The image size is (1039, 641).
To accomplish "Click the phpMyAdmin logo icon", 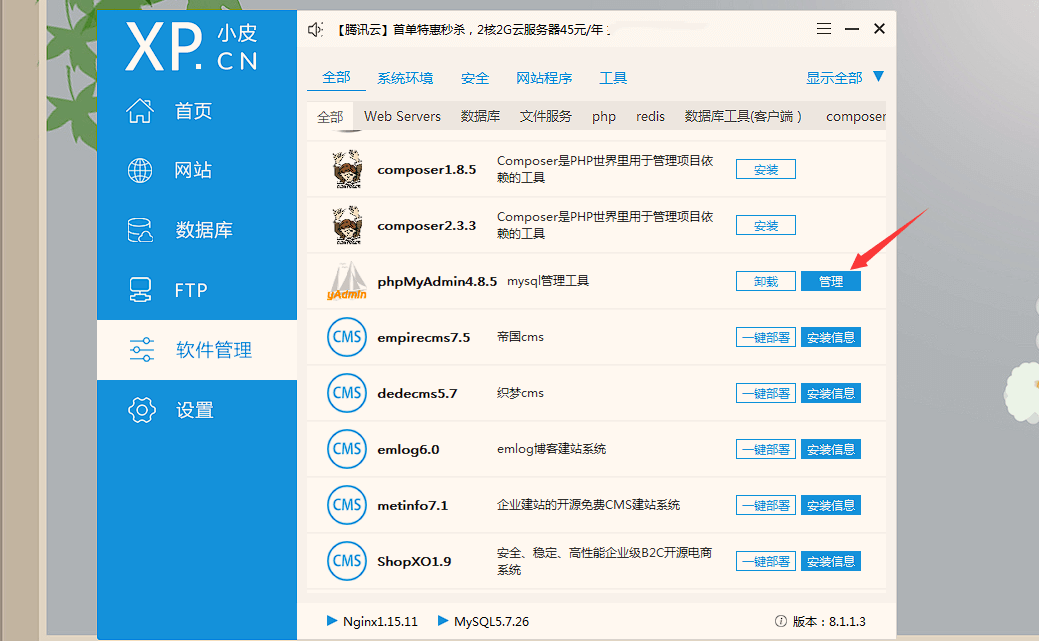I will [x=347, y=281].
